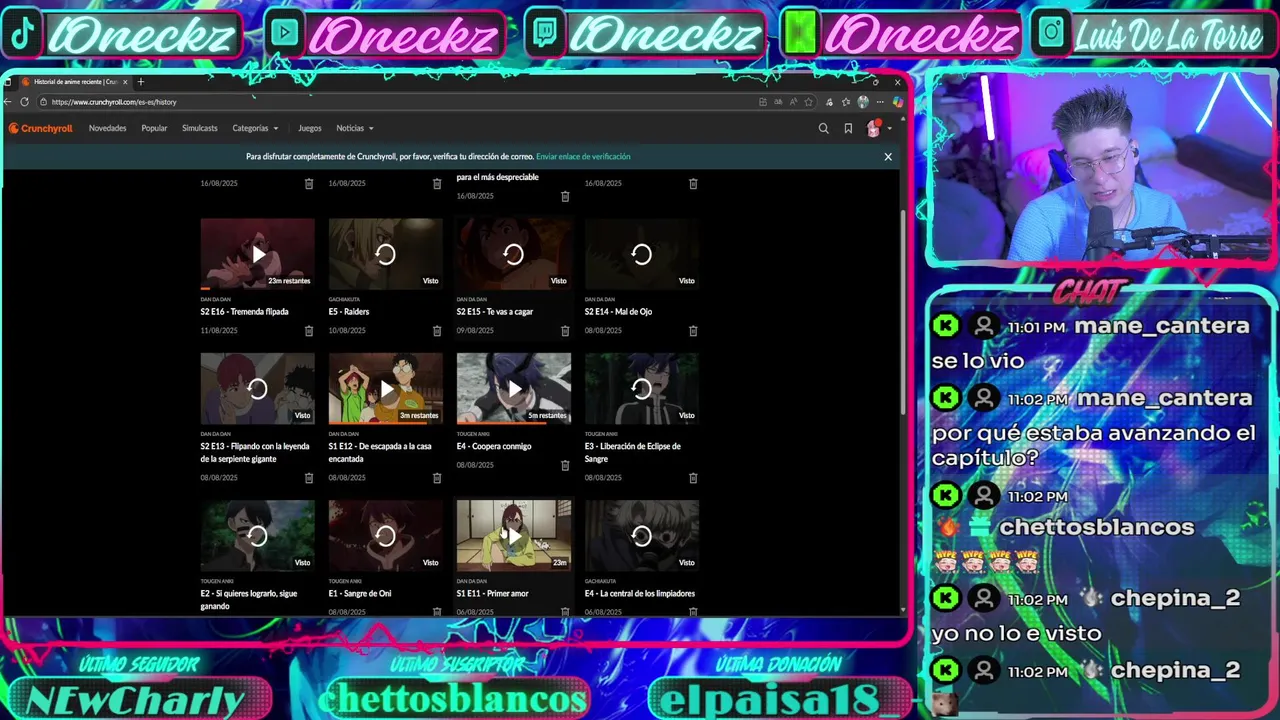Delete the 'E4 - Coopera conmigo' history entry
The width and height of the screenshot is (1280, 720).
565,465
